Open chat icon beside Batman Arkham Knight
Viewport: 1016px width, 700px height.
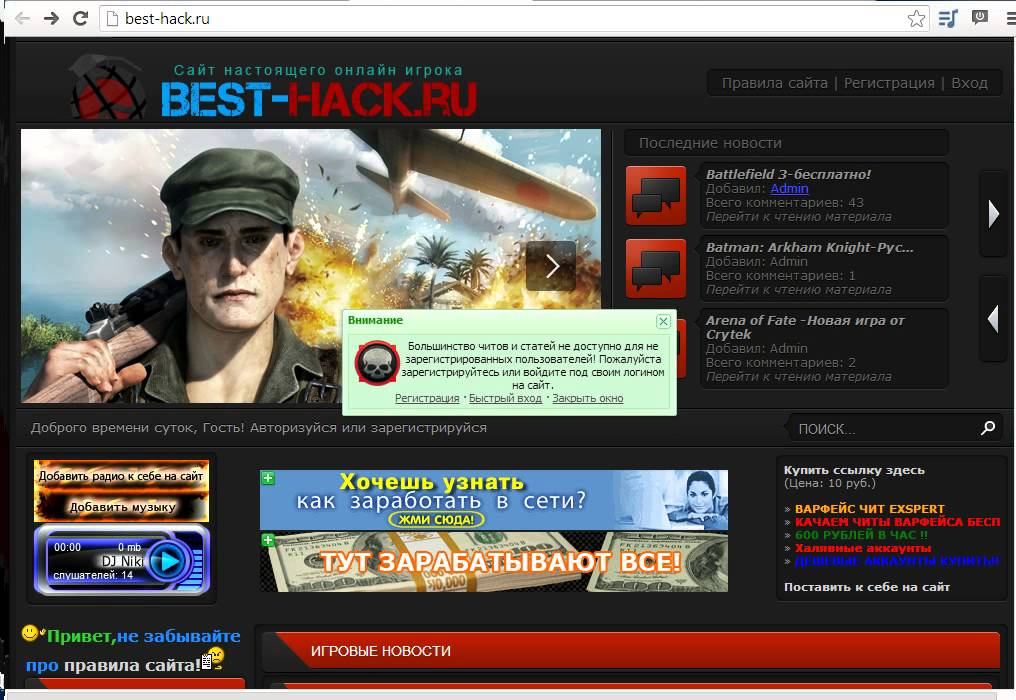(x=656, y=268)
